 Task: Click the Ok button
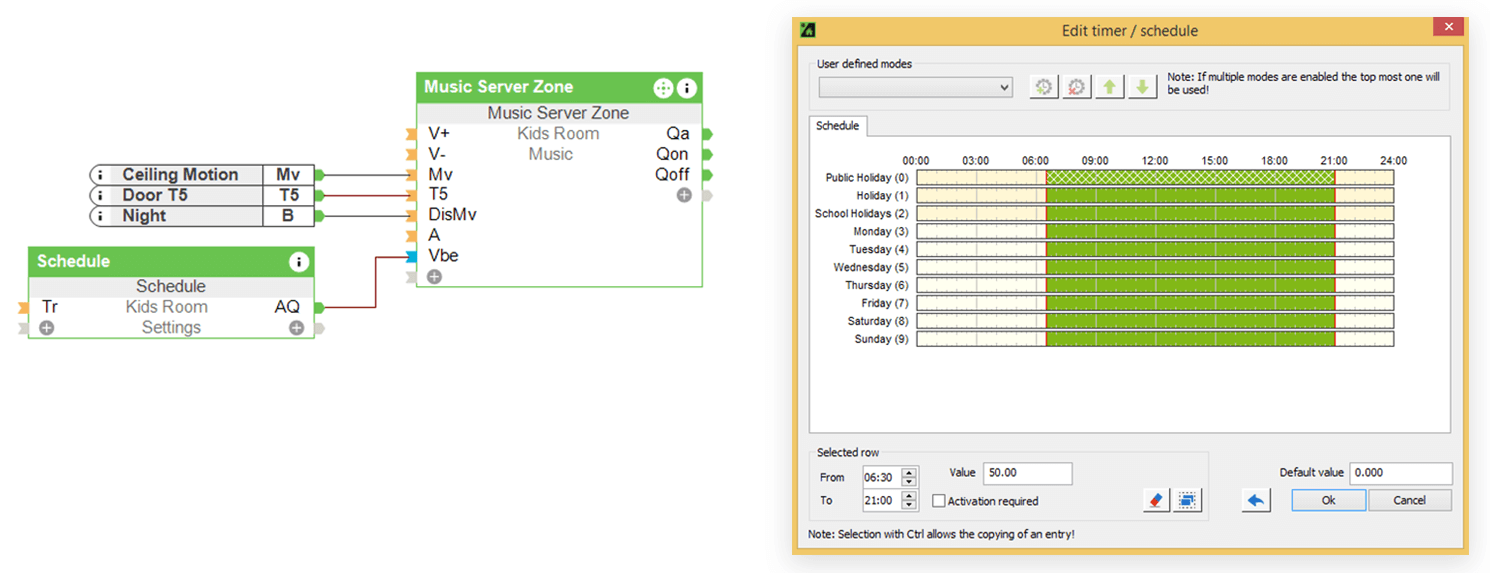1328,500
